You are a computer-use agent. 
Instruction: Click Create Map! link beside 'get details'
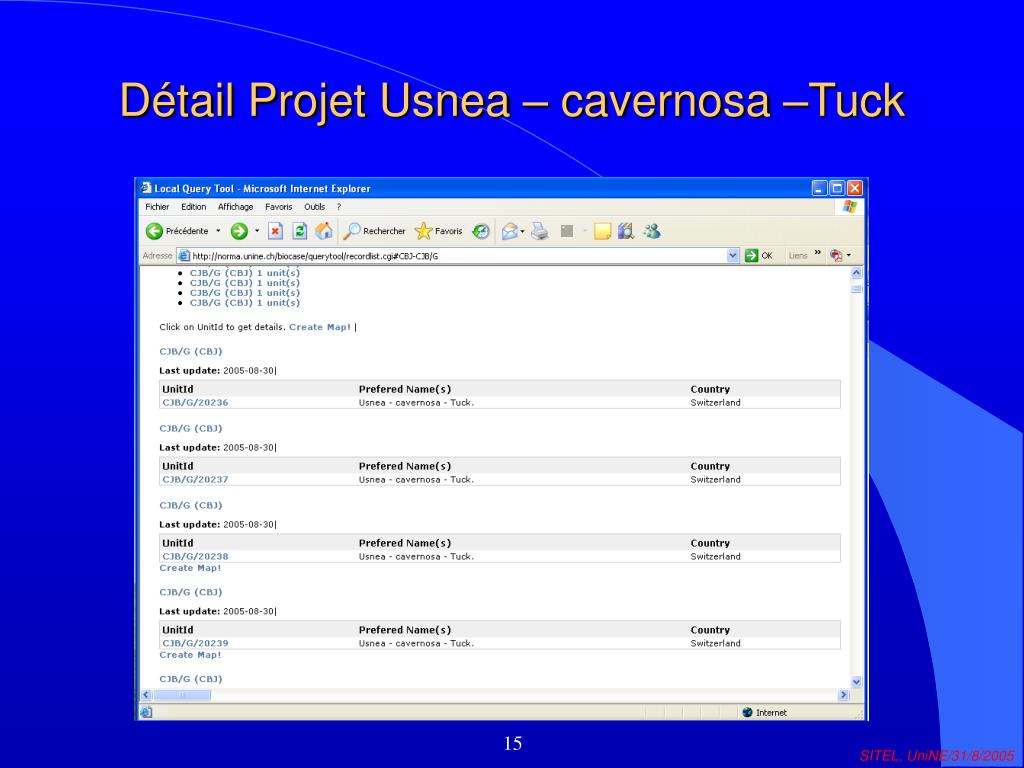pos(320,327)
